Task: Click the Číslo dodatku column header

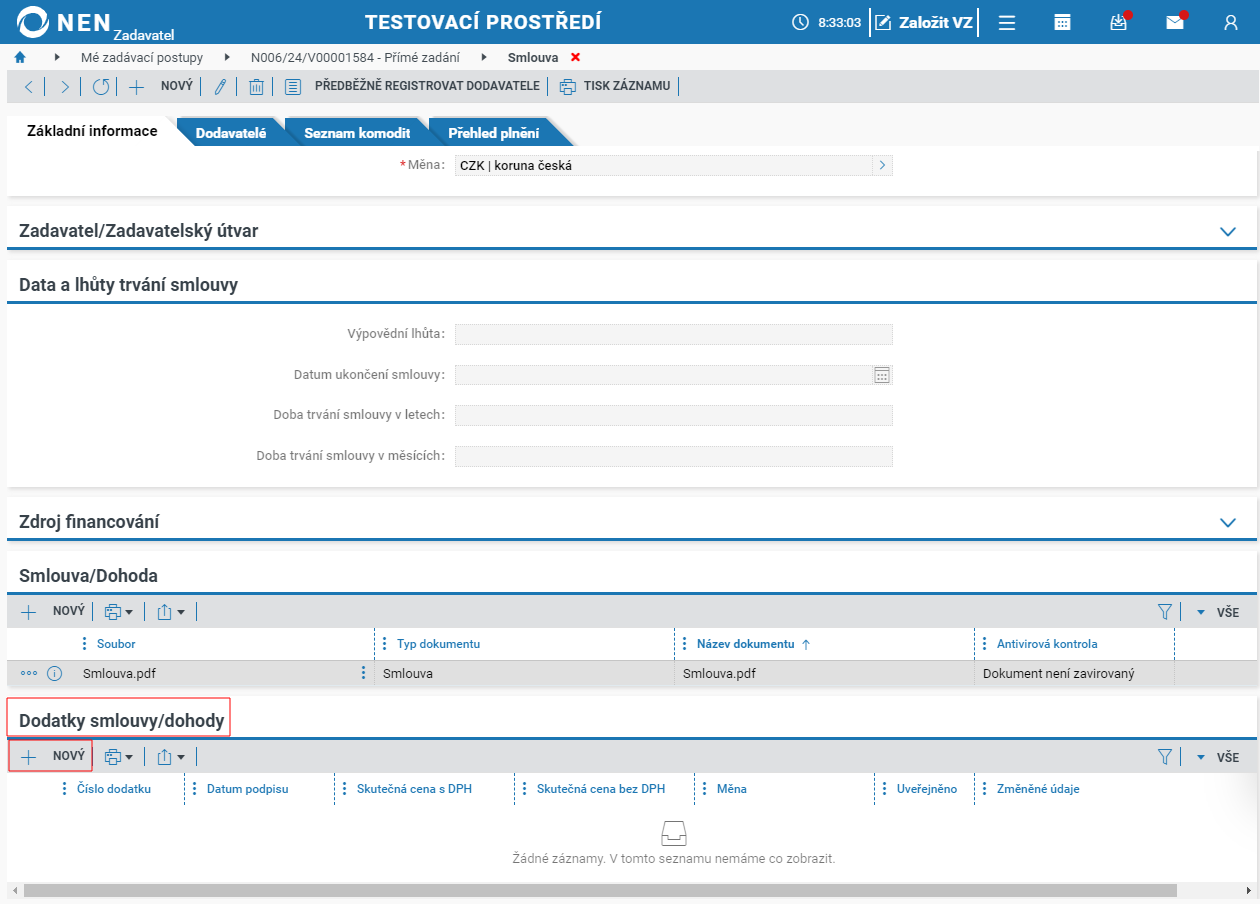Action: [114, 789]
